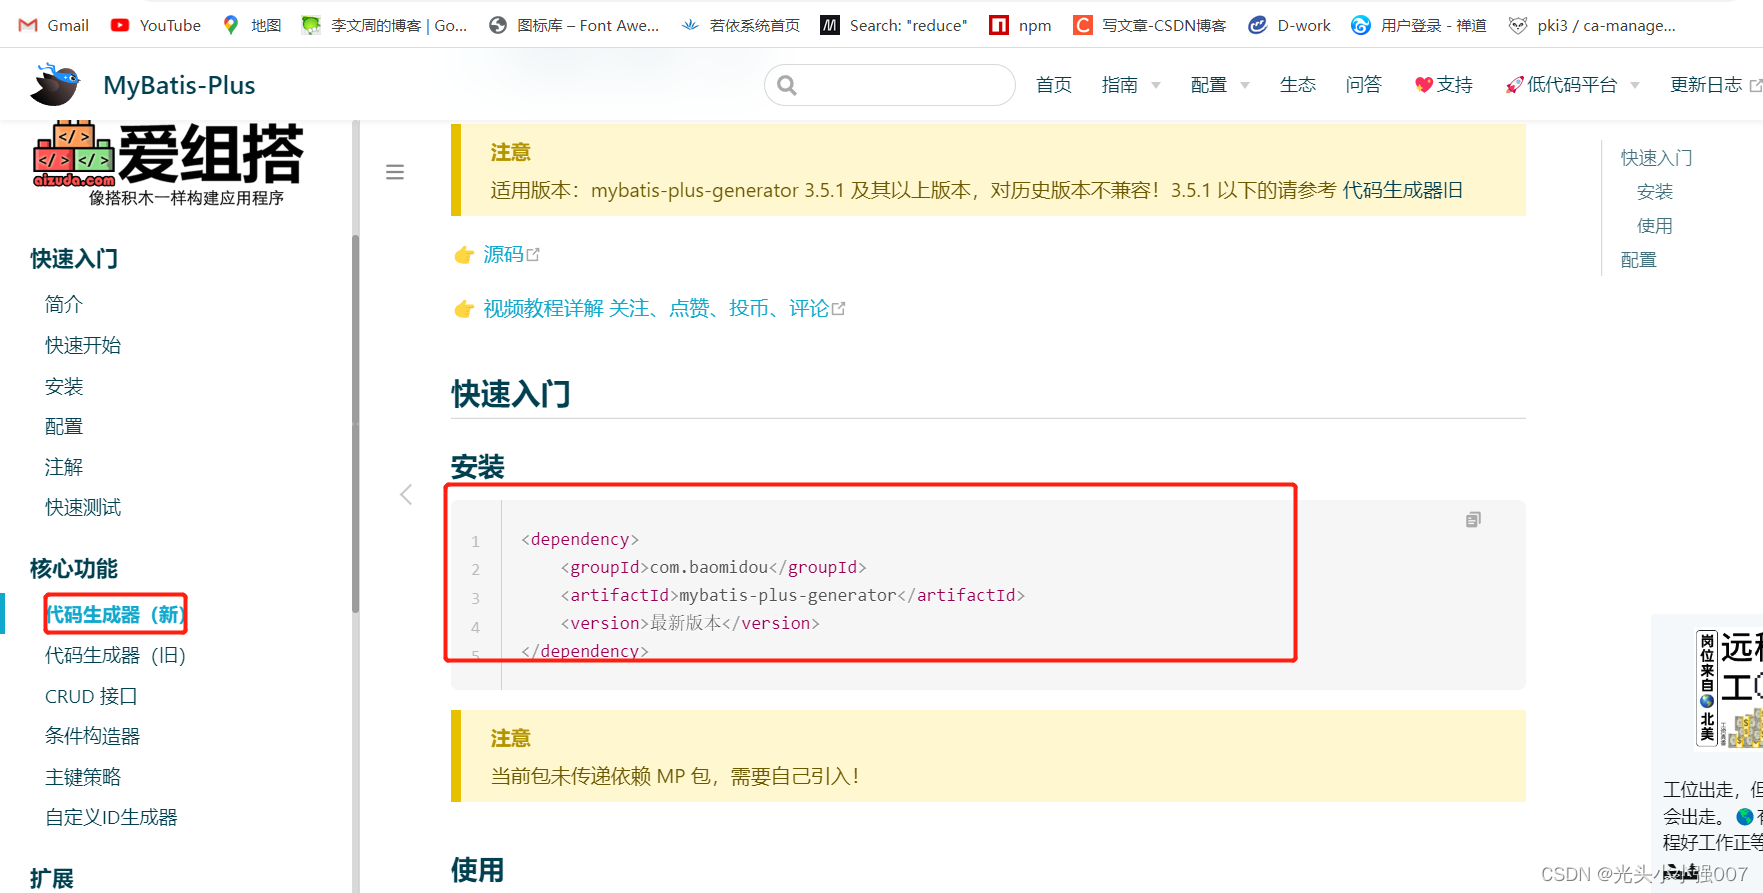This screenshot has height=893, width=1763.
Task: Select 快速测试 in sidebar
Action: [x=83, y=508]
